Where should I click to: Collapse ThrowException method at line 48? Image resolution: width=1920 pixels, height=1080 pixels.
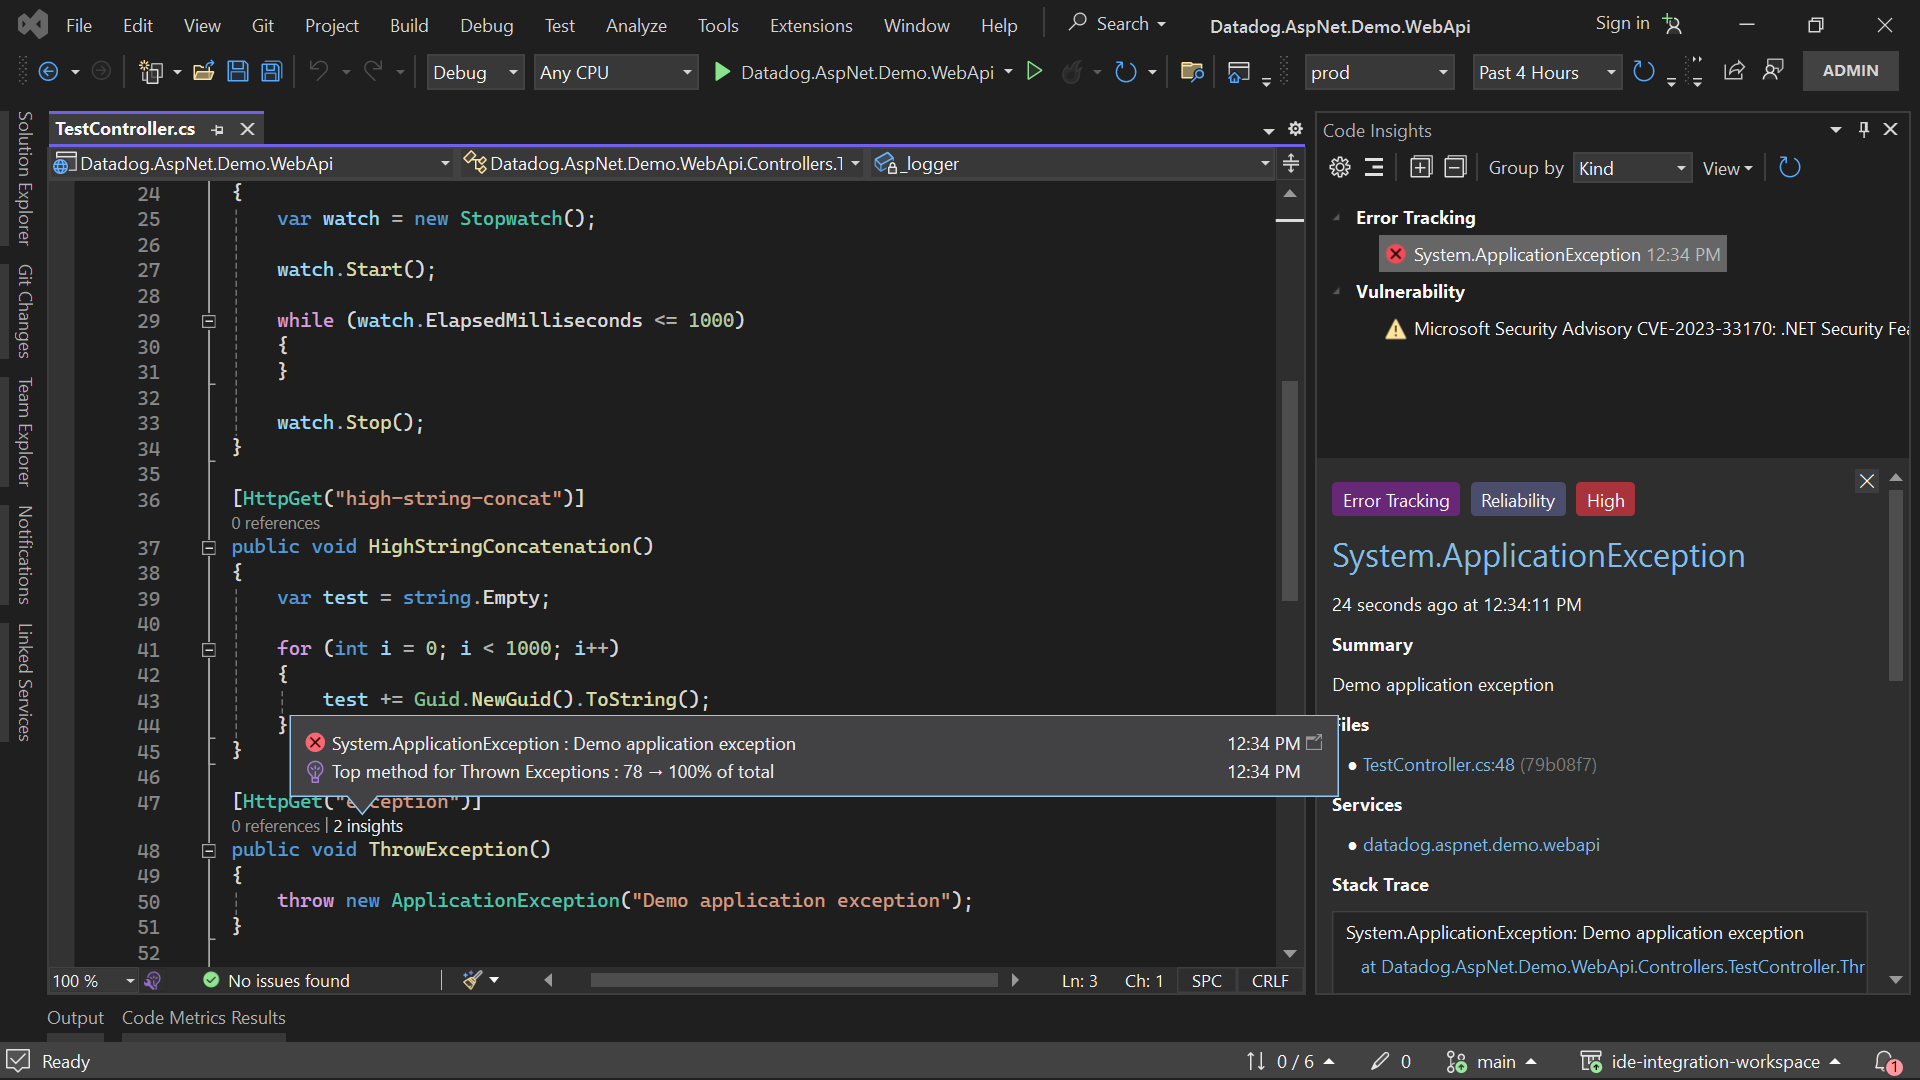209,850
